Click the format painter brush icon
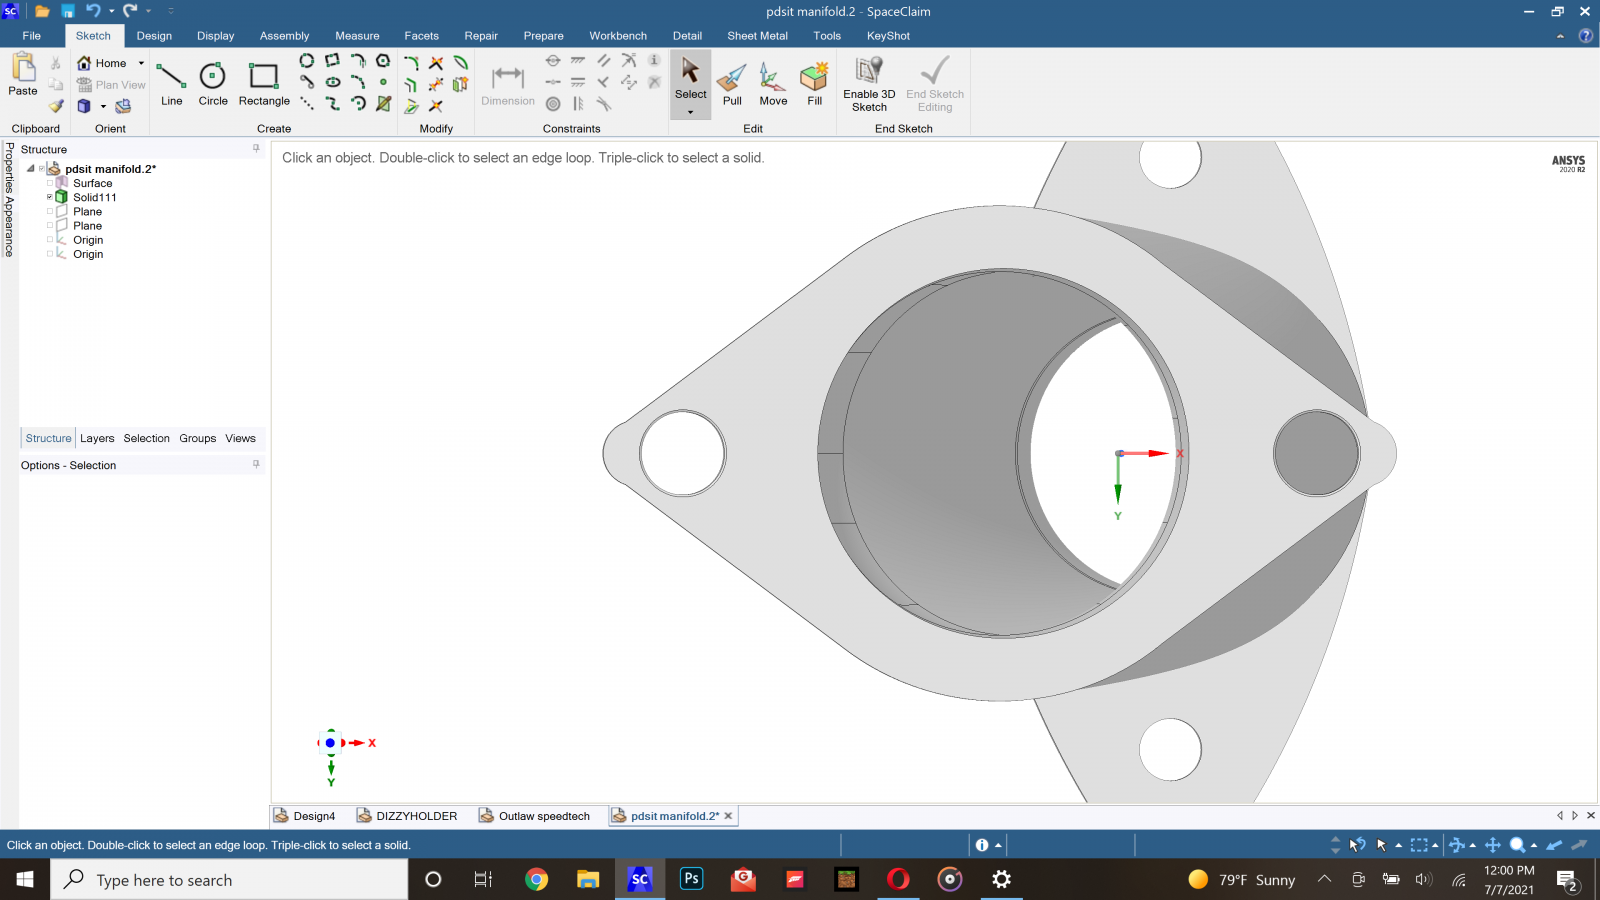The image size is (1600, 900). coord(56,106)
